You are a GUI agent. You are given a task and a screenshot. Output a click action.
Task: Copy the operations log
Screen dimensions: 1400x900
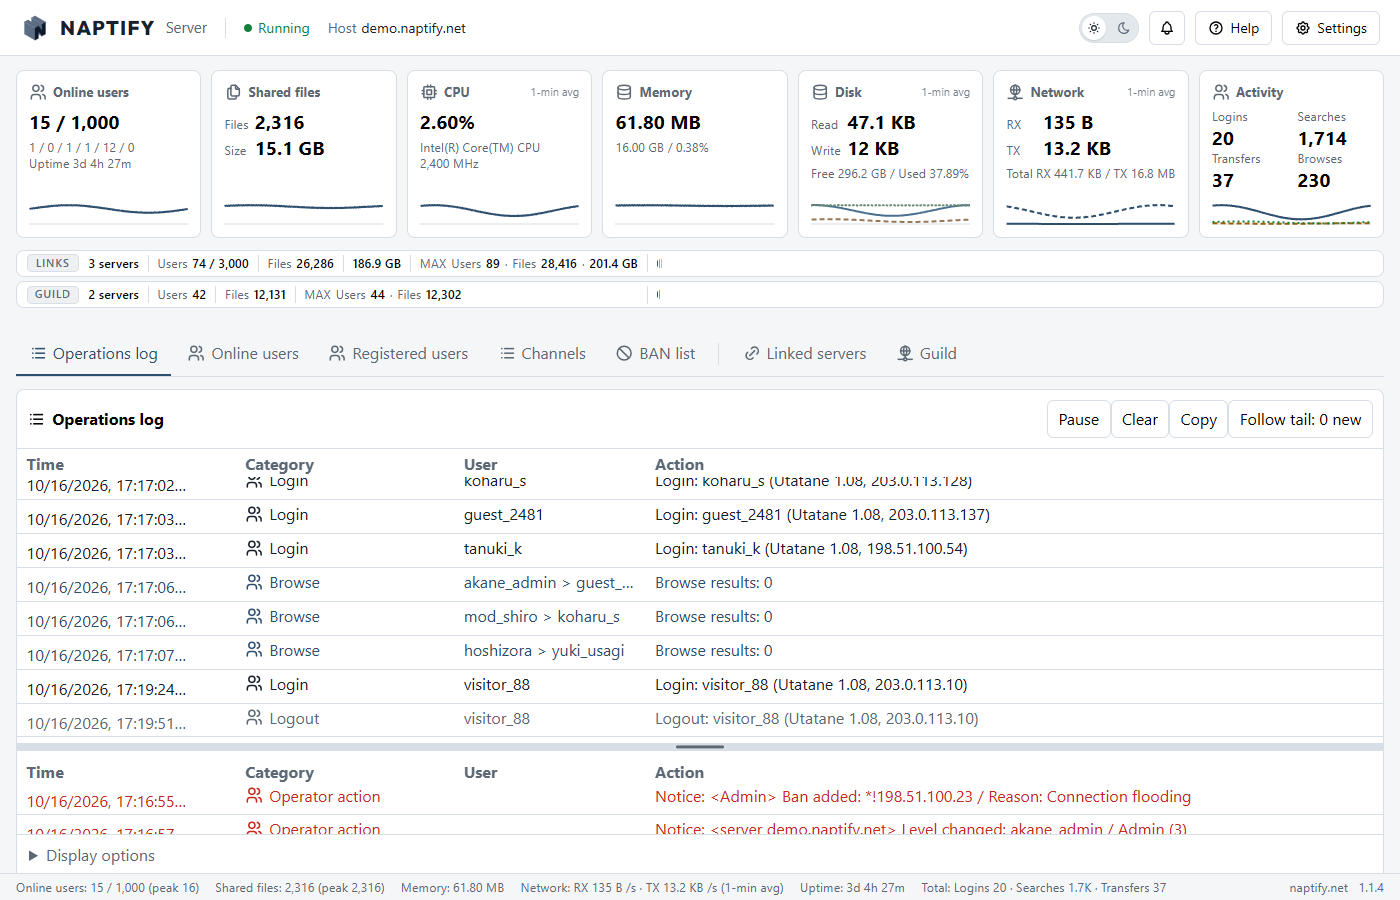point(1198,419)
